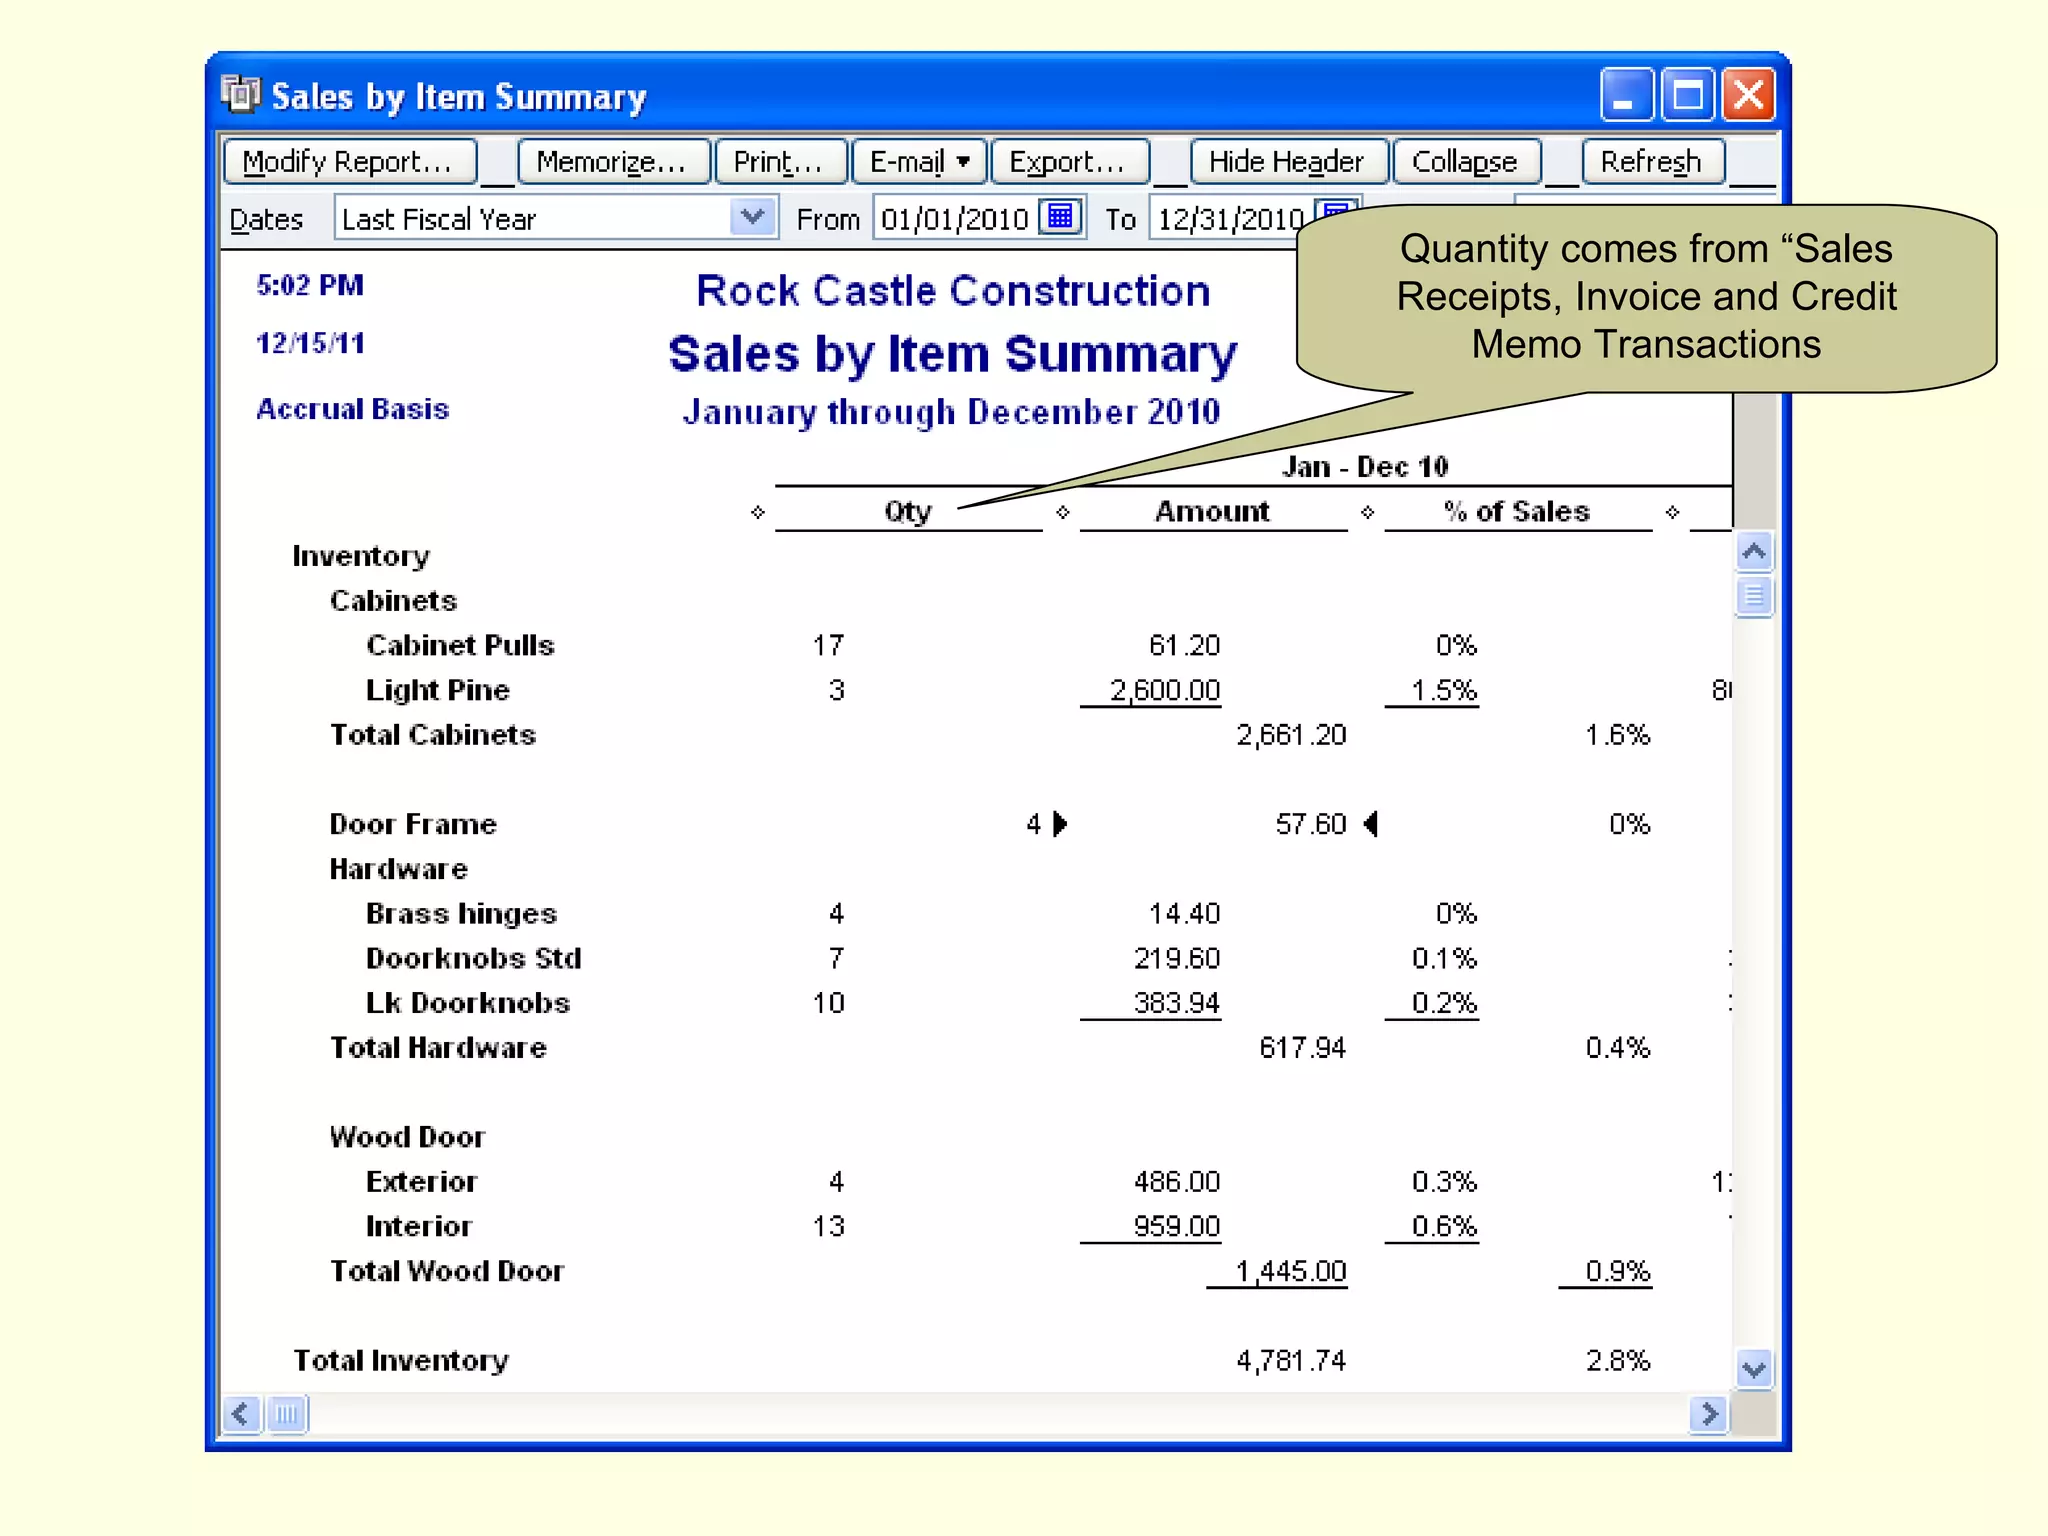Click Door Frame amount 57.60
The height and width of the screenshot is (1536, 2048).
(1311, 824)
